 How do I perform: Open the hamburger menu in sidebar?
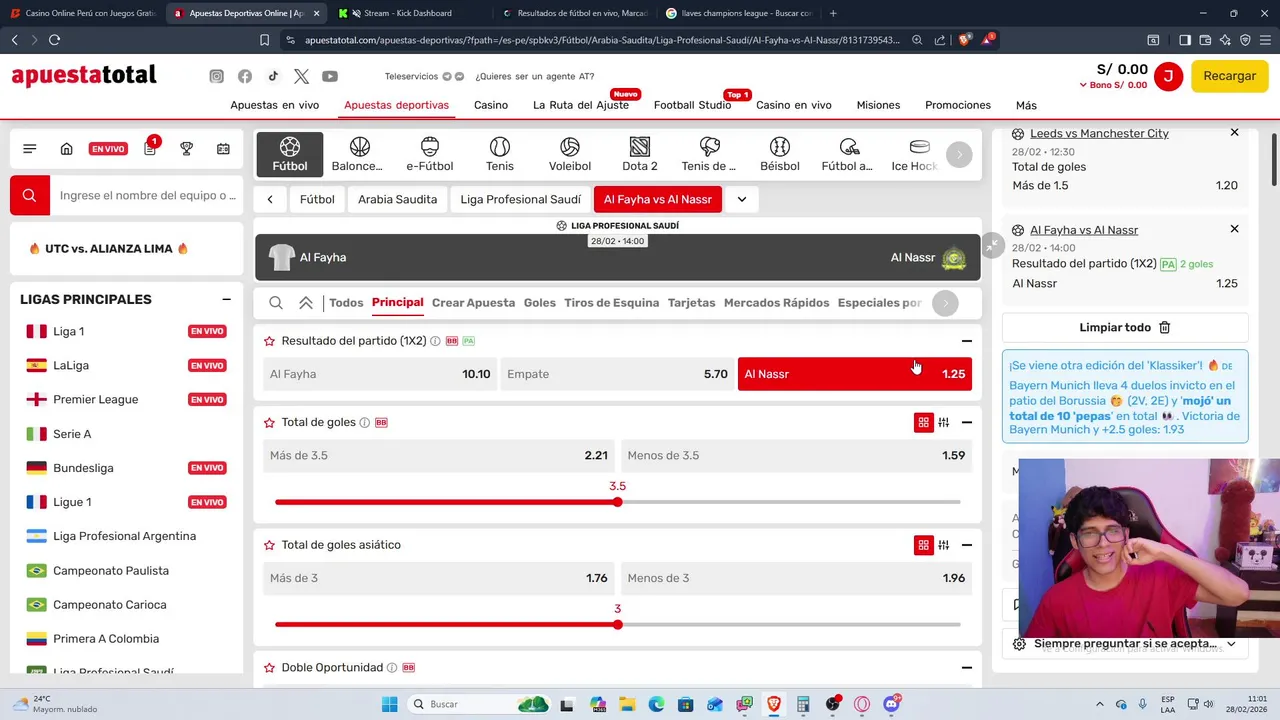30,149
